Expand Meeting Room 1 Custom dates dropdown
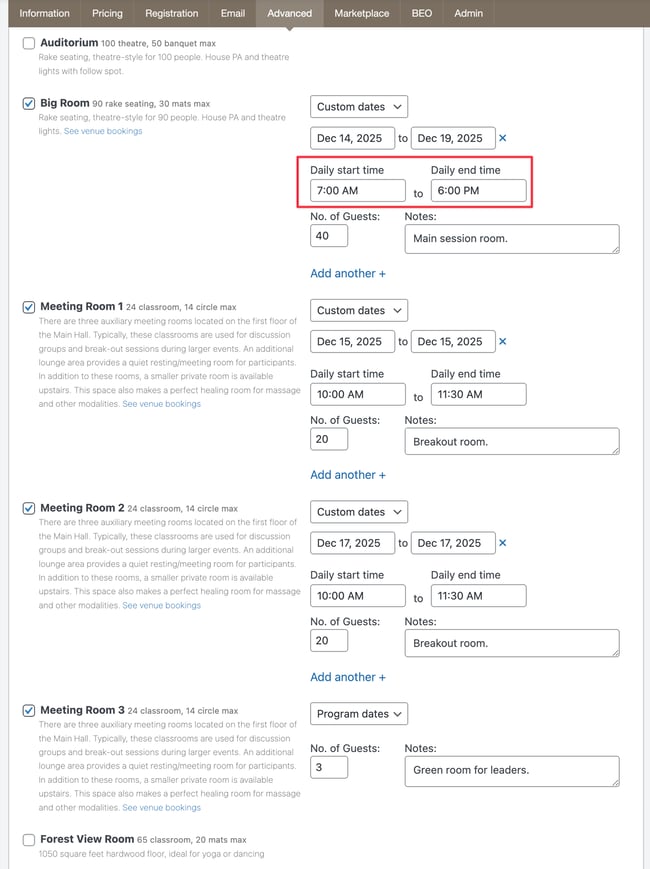The height and width of the screenshot is (869, 650). pos(359,311)
